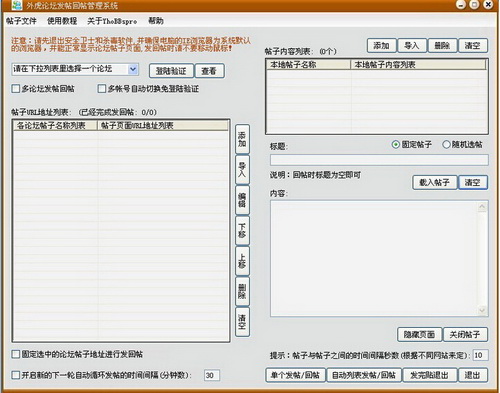The width and height of the screenshot is (500, 393).
Task: Click the vertical 导入 button beside URL list
Action: 242,170
